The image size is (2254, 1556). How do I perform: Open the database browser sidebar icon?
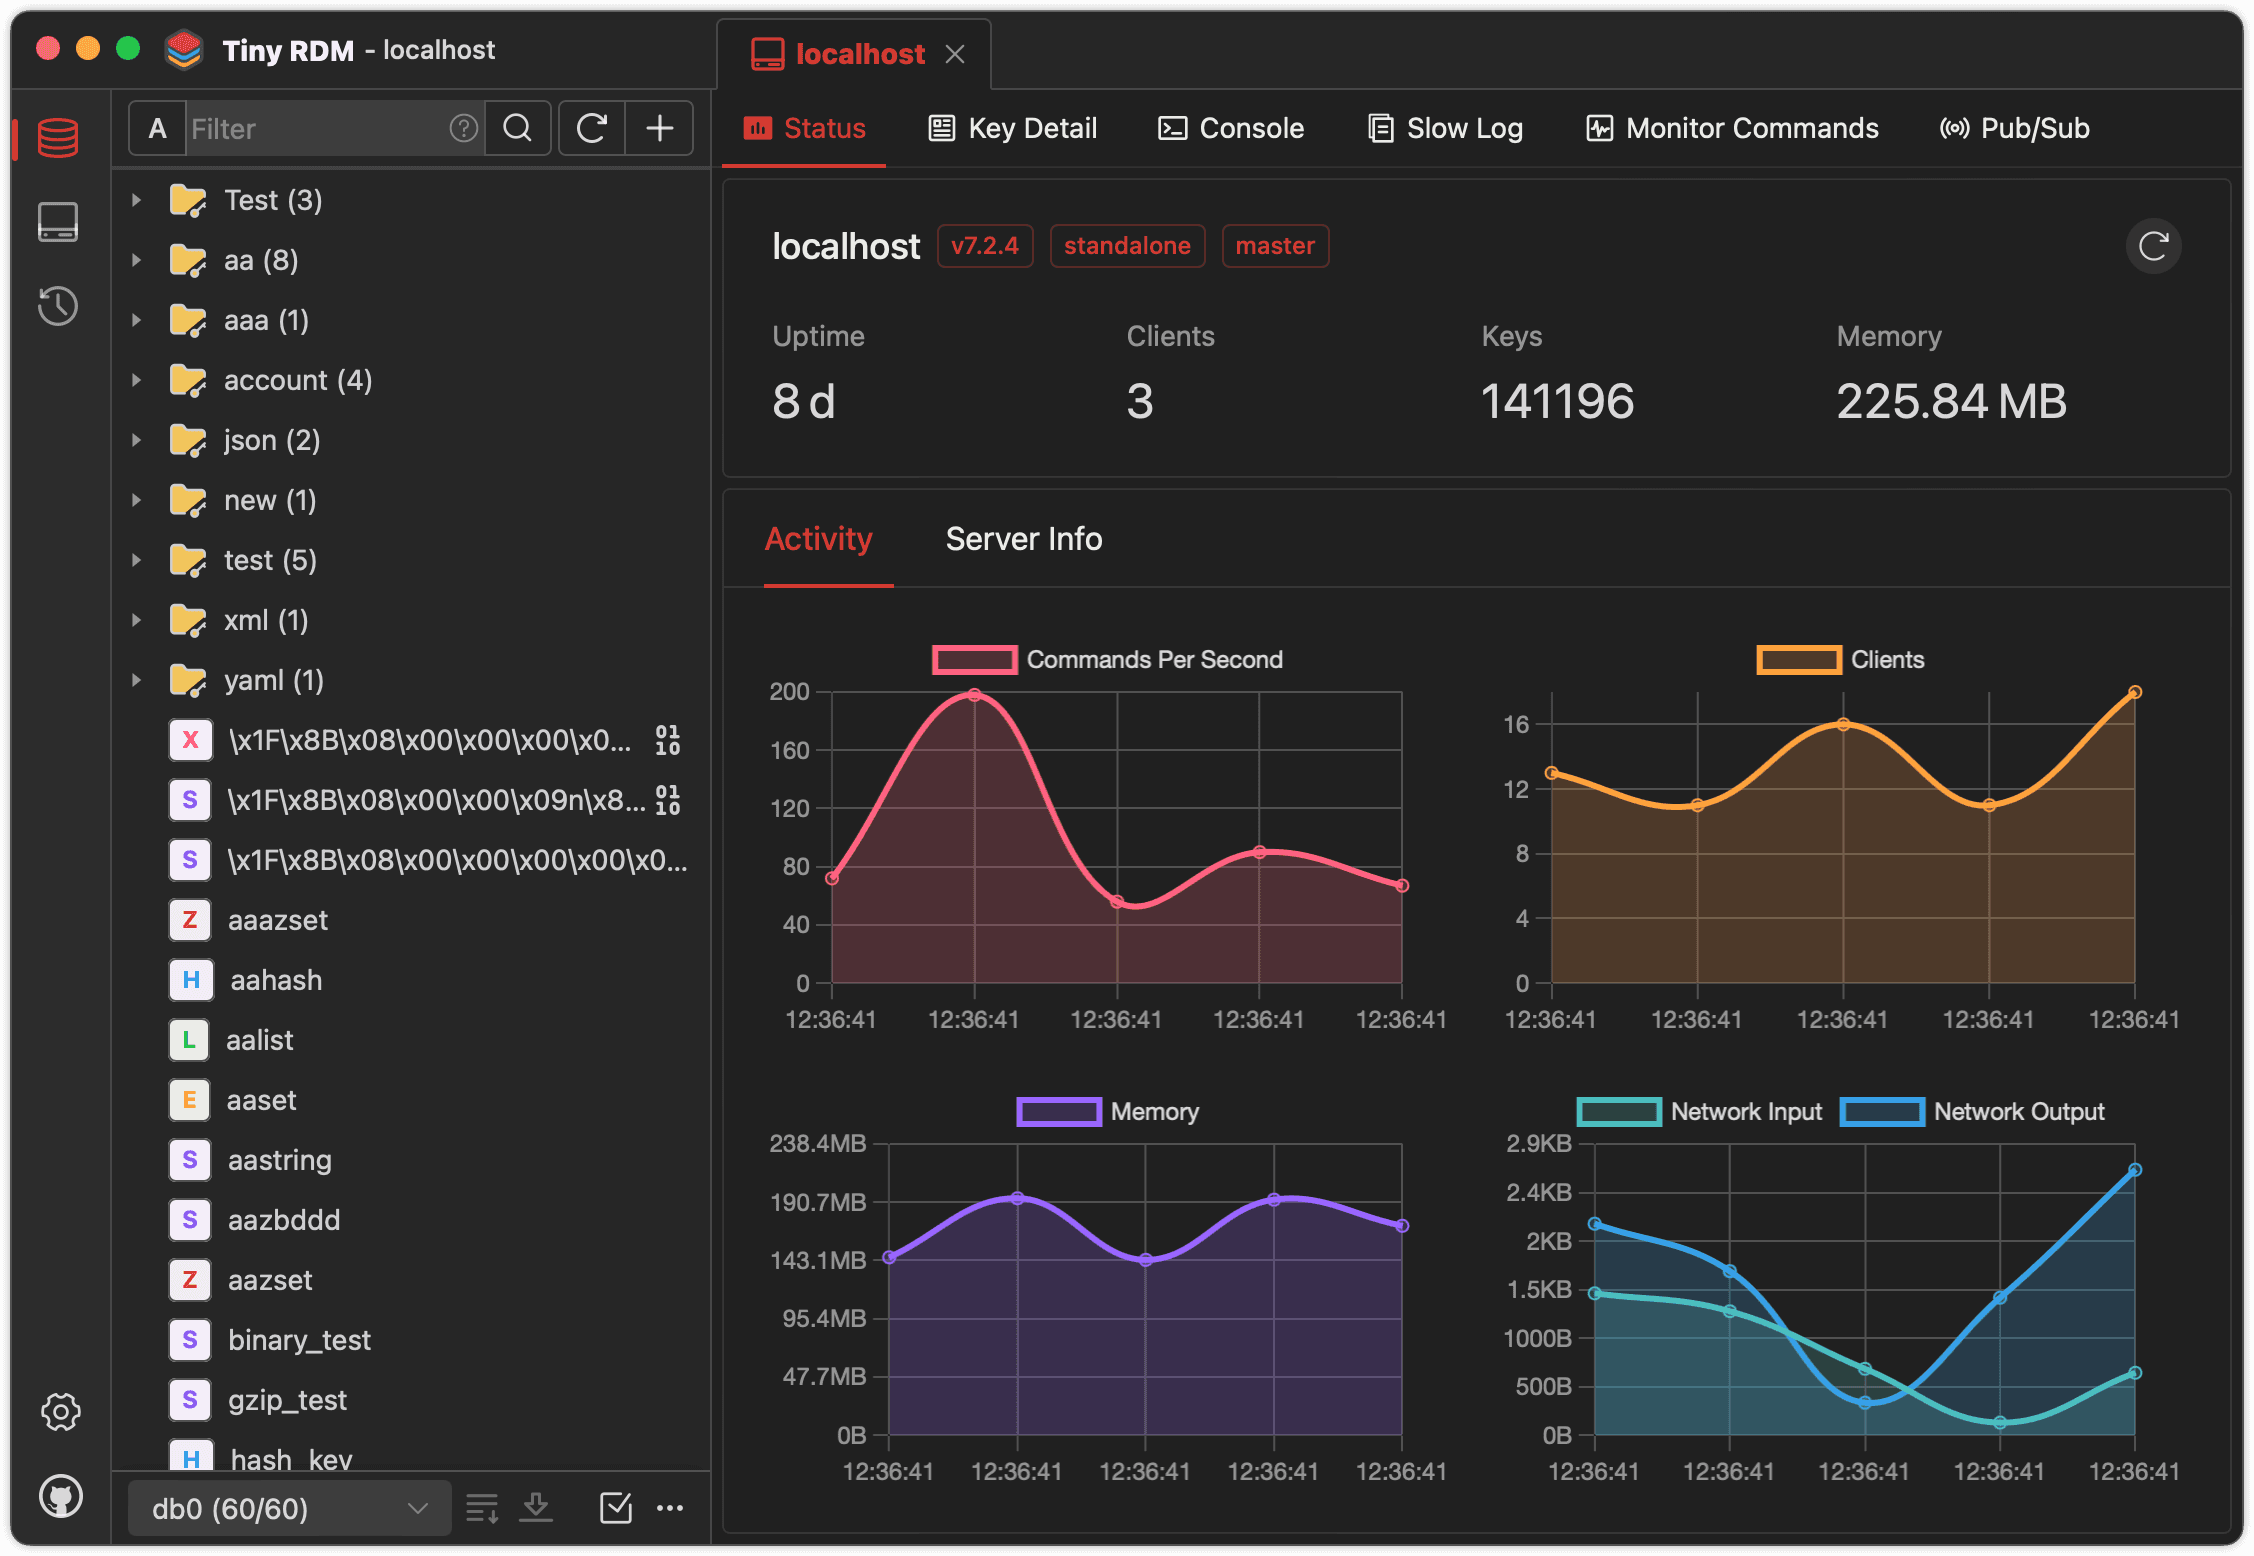coord(57,138)
